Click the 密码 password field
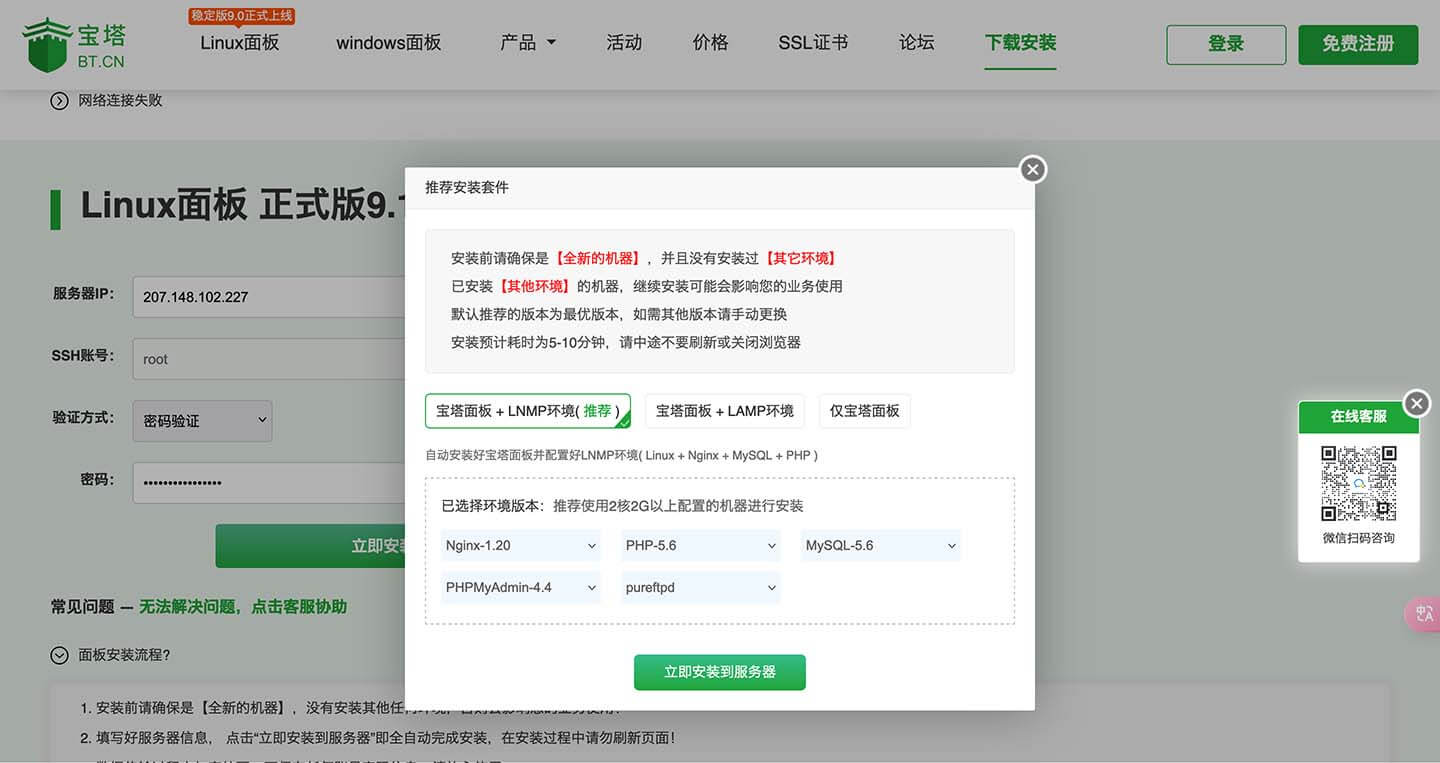The width and height of the screenshot is (1440, 763). click(x=269, y=482)
